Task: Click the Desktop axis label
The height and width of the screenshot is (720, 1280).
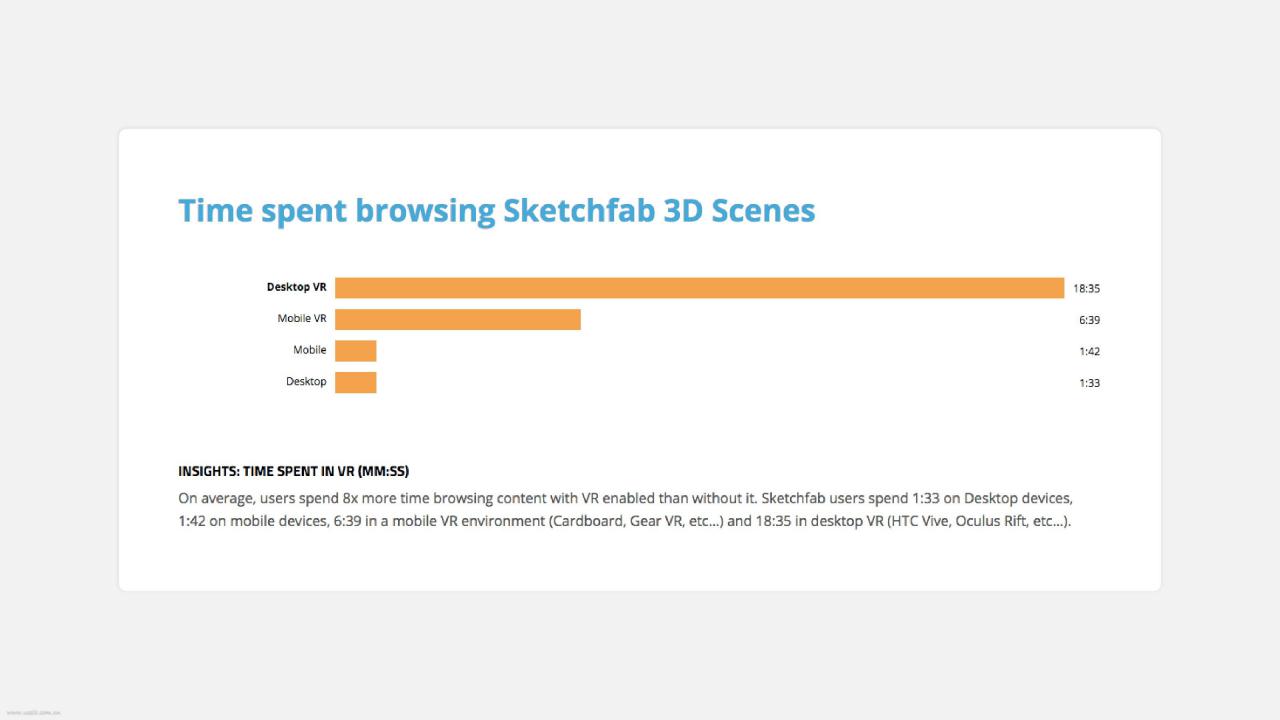Action: (306, 382)
